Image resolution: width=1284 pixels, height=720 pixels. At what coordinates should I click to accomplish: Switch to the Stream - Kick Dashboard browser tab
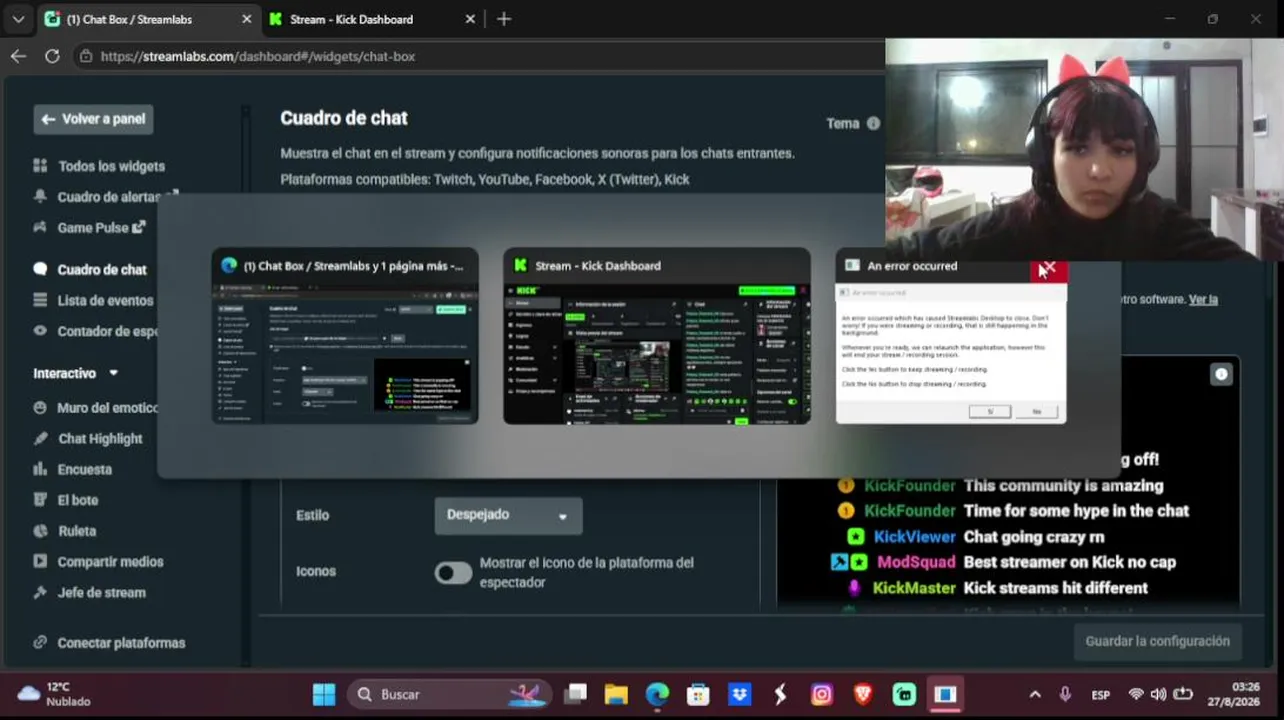tap(373, 19)
